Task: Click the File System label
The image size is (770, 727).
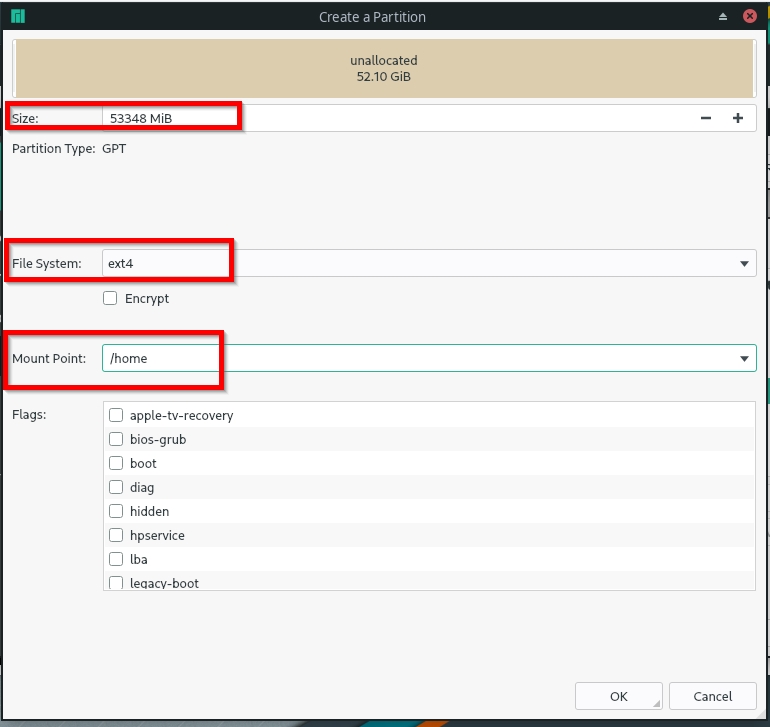Action: coord(47,263)
